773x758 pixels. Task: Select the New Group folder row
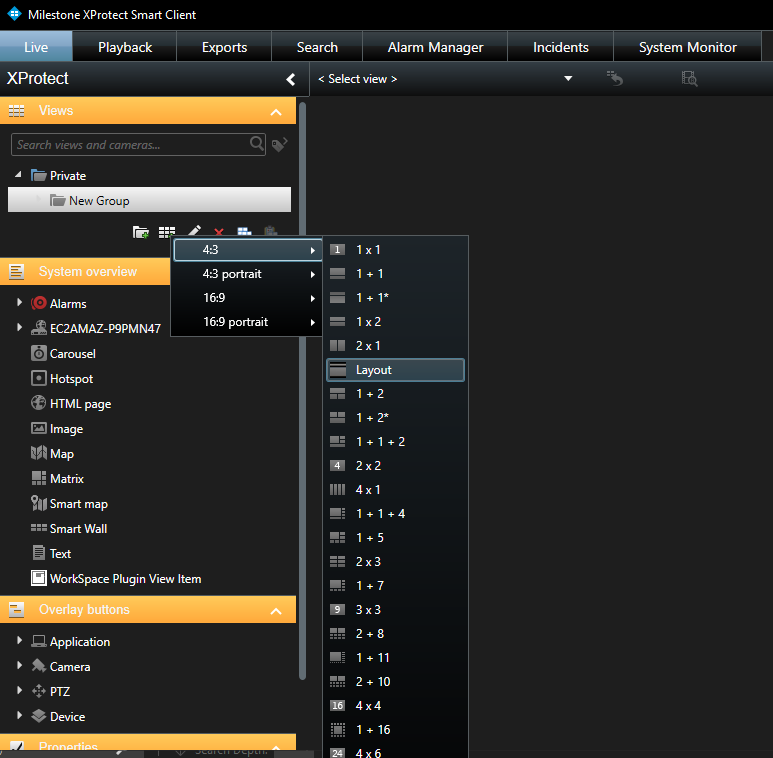click(x=149, y=200)
